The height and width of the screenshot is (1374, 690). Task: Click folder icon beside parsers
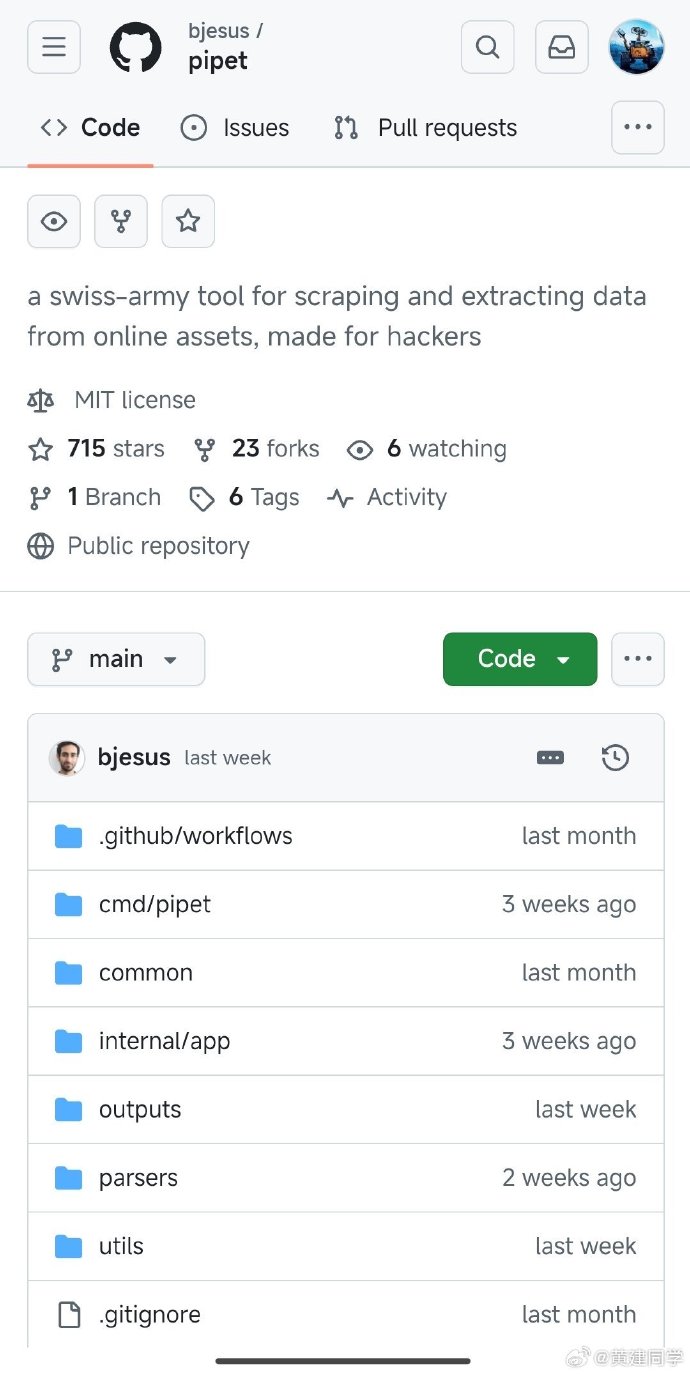(x=68, y=1178)
